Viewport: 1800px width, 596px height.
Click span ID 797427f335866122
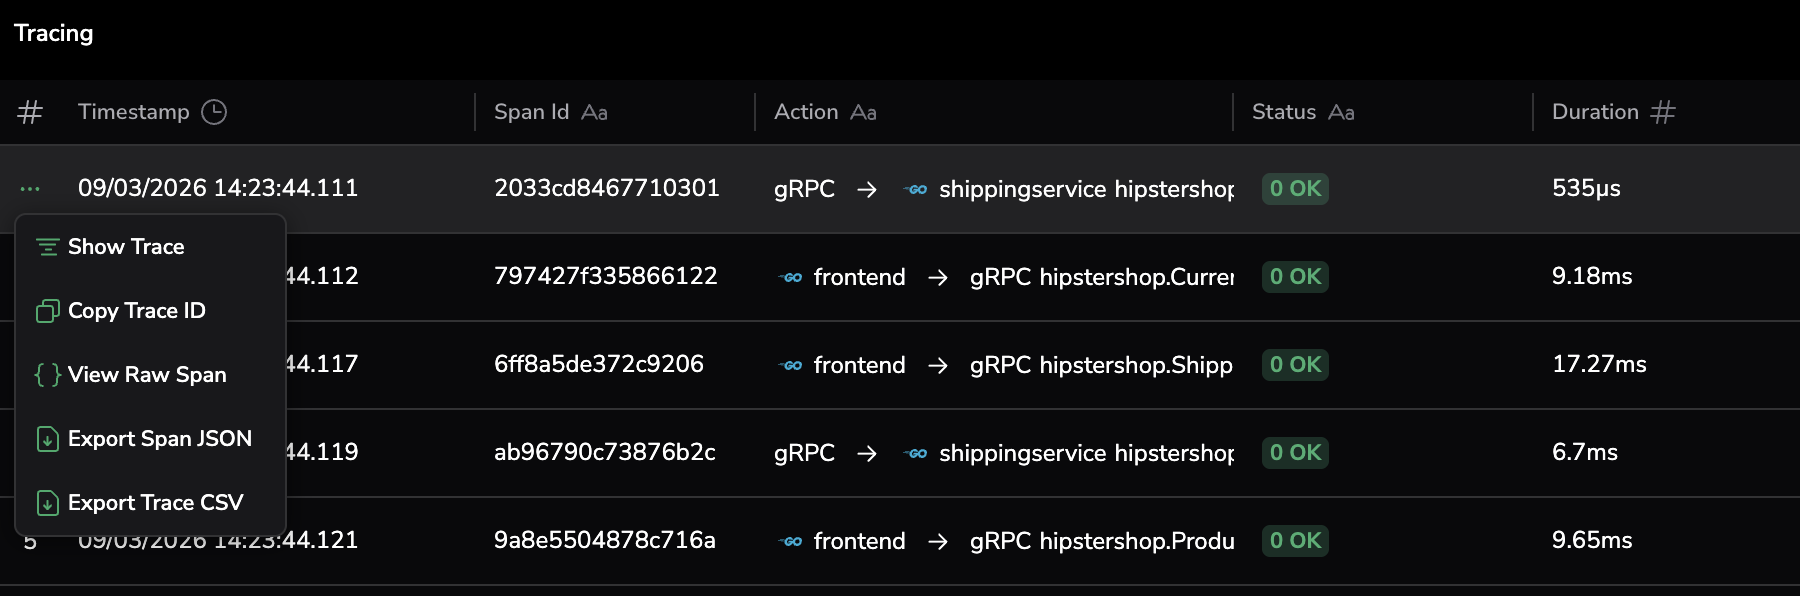tap(605, 276)
